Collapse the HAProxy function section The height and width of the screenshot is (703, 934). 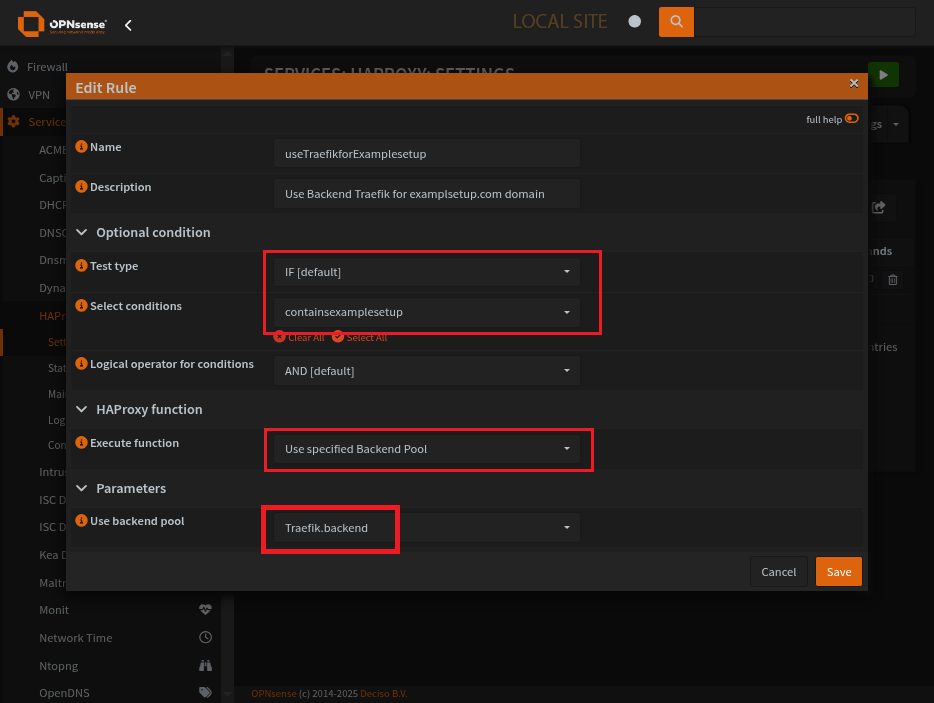[82, 409]
